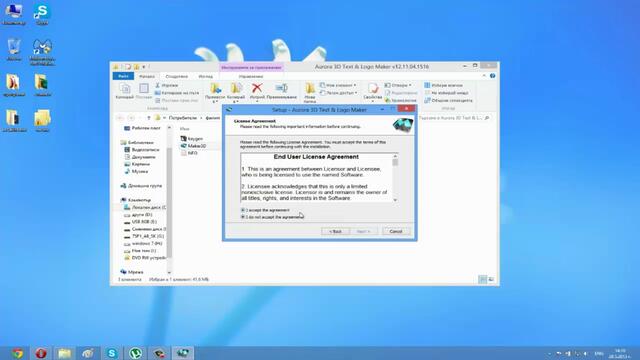
Task: Click the Next button in Setup wizard
Action: tap(364, 231)
